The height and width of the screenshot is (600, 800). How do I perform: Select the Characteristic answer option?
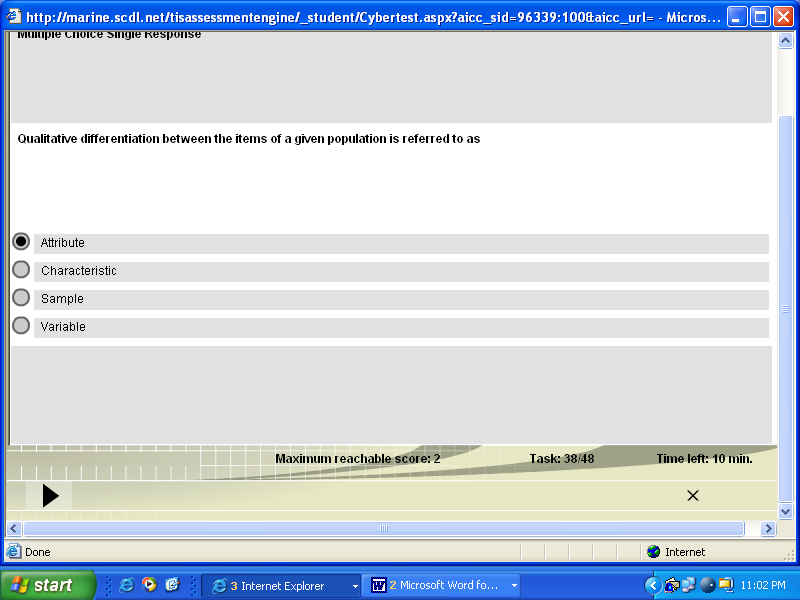21,268
